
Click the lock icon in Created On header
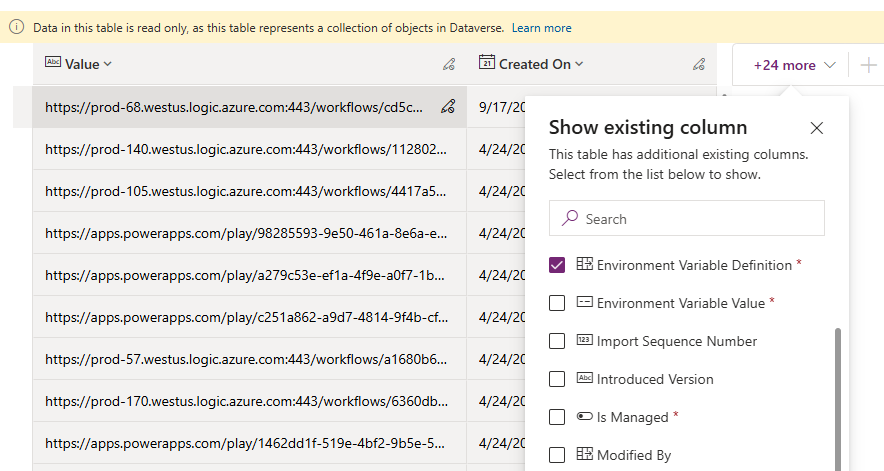(x=699, y=64)
